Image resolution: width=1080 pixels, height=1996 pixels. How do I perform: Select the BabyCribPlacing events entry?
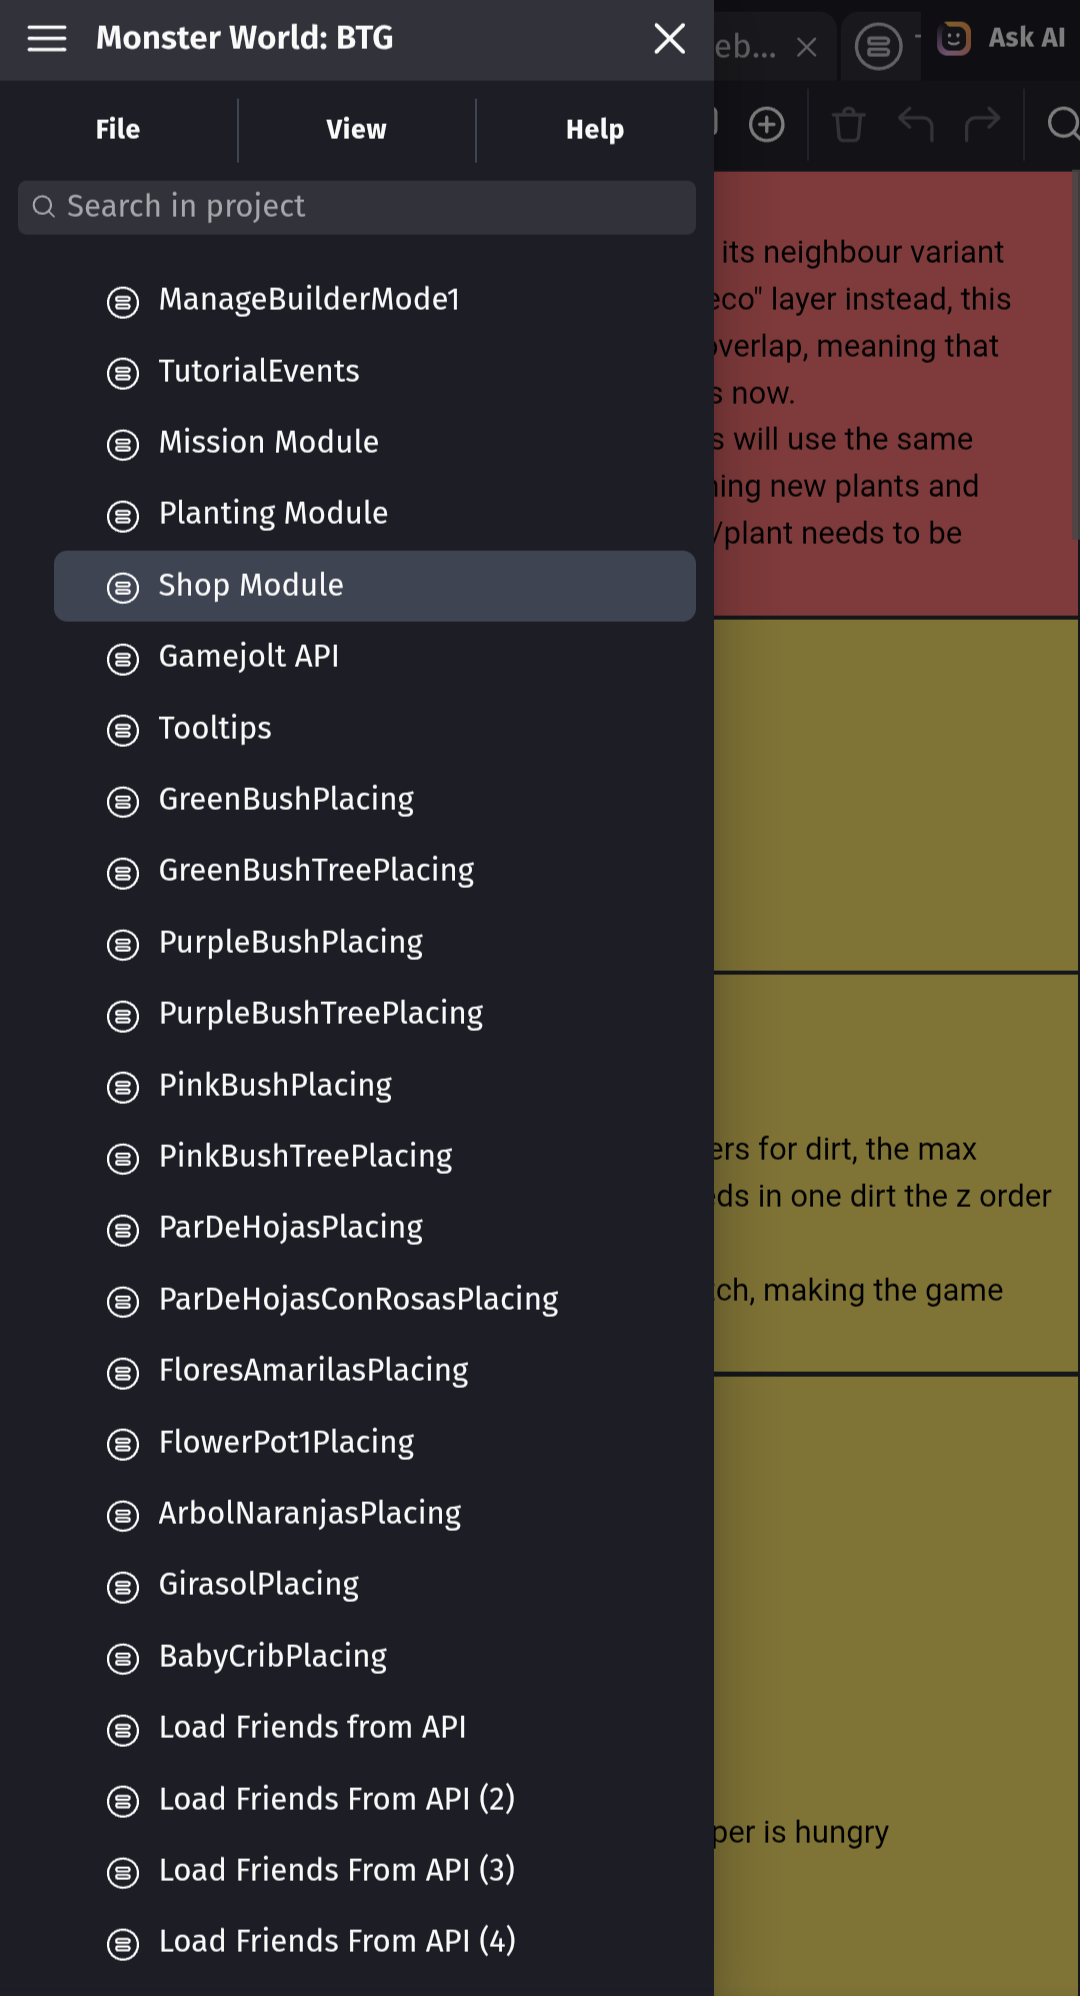click(x=273, y=1656)
